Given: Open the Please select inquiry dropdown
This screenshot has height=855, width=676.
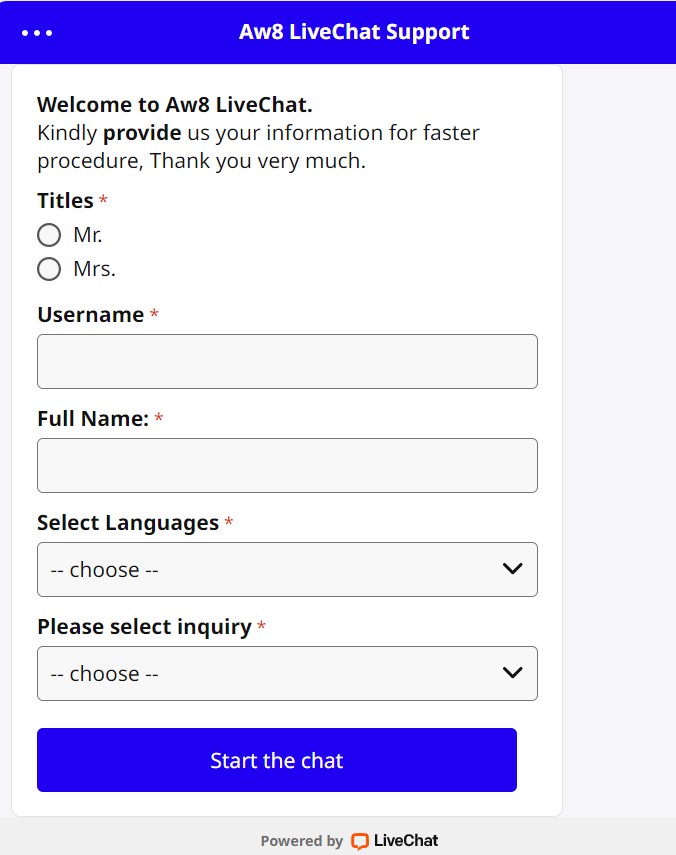Looking at the screenshot, I should point(287,673).
